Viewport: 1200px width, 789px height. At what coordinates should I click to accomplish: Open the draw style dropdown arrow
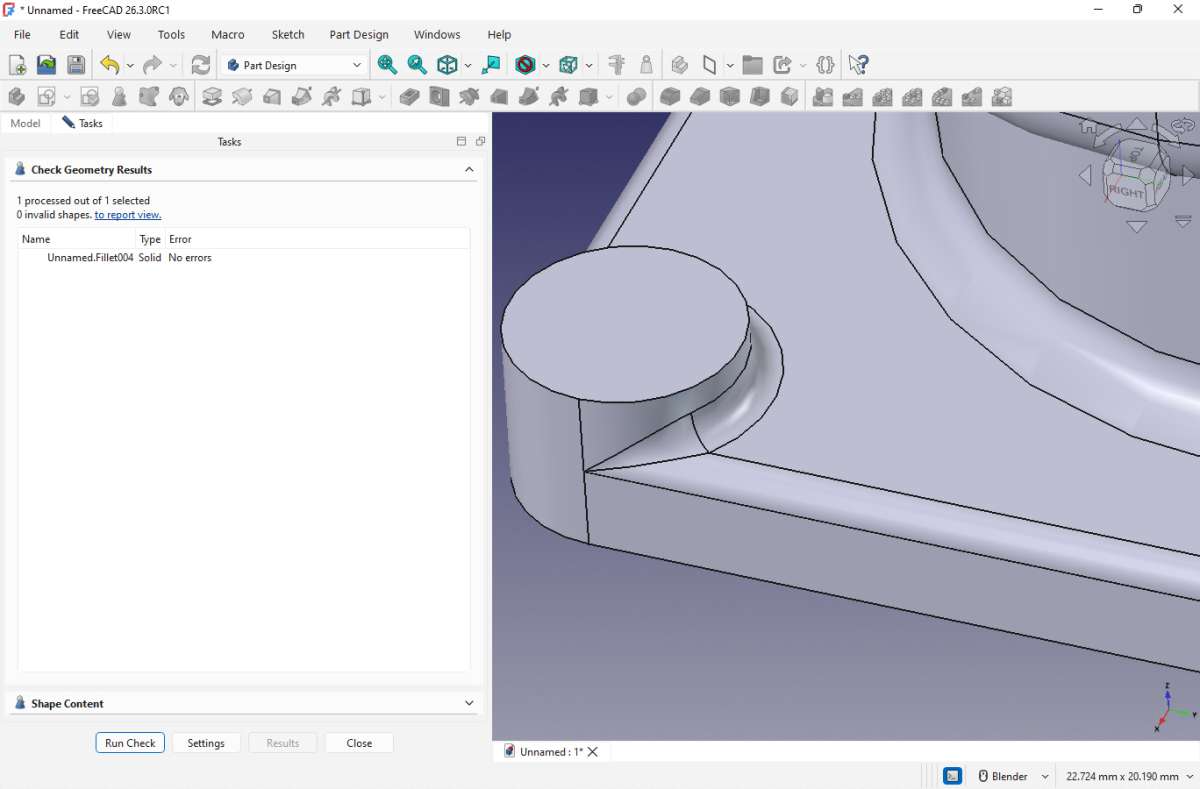point(546,66)
